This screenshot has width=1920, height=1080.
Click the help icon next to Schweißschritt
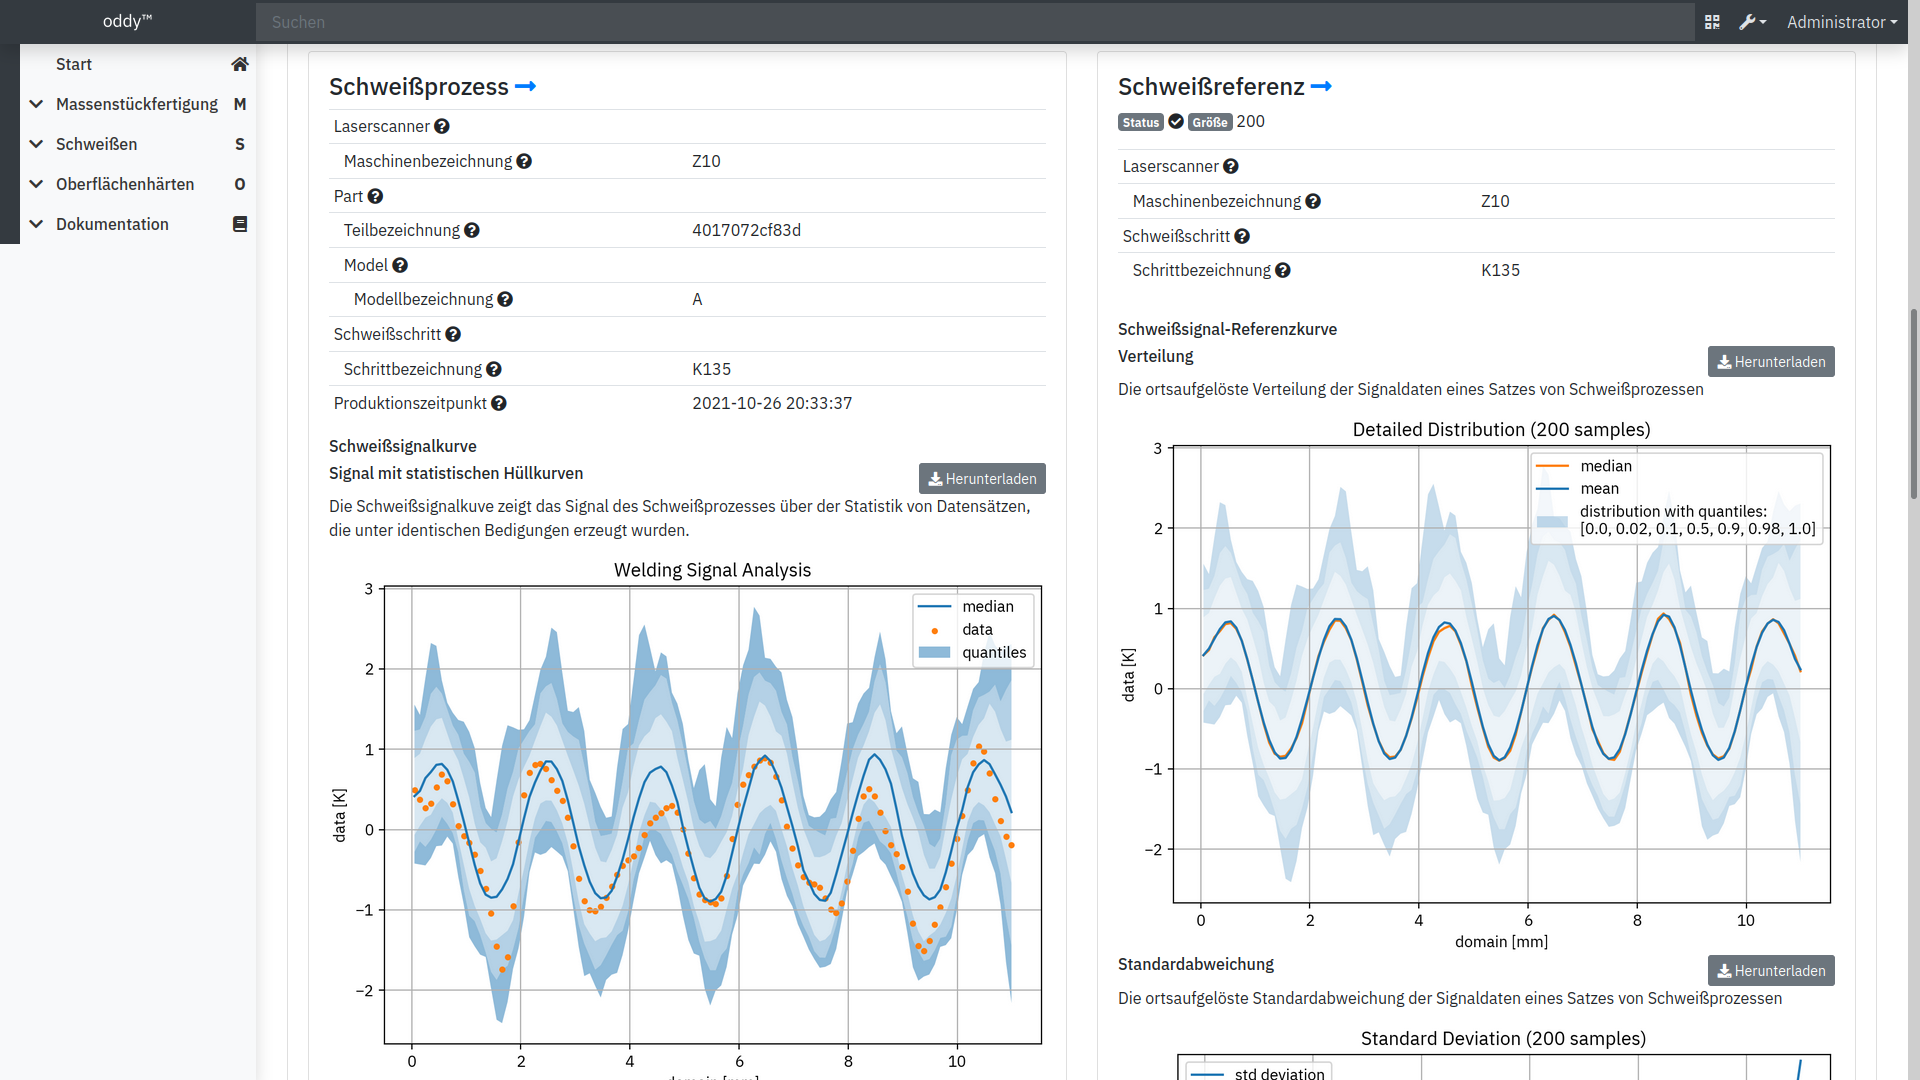click(x=454, y=334)
